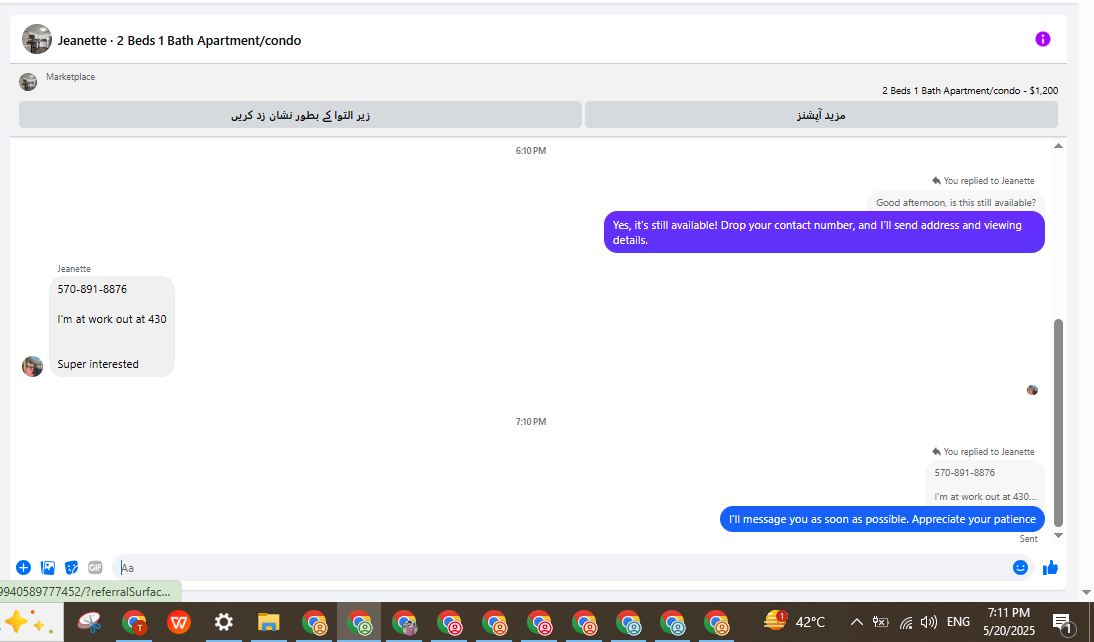
Task: Expand hidden system tray icons chevron
Action: (857, 622)
